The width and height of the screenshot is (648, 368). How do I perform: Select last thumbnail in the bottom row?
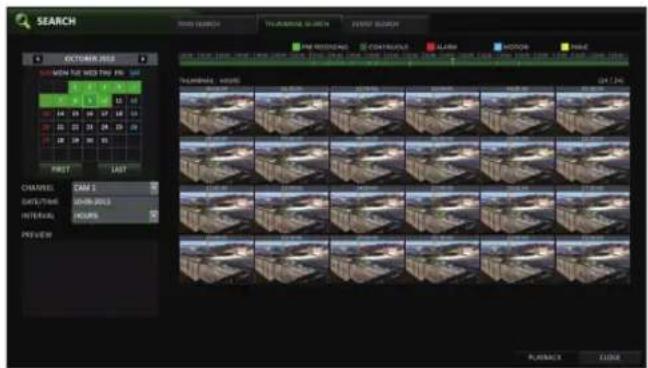click(x=593, y=260)
